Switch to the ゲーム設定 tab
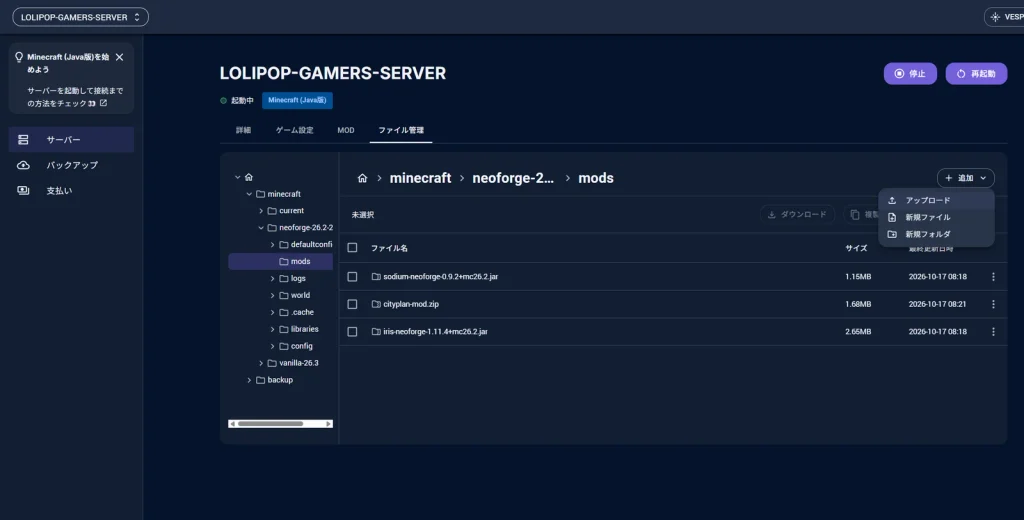This screenshot has height=520, width=1024. (295, 131)
